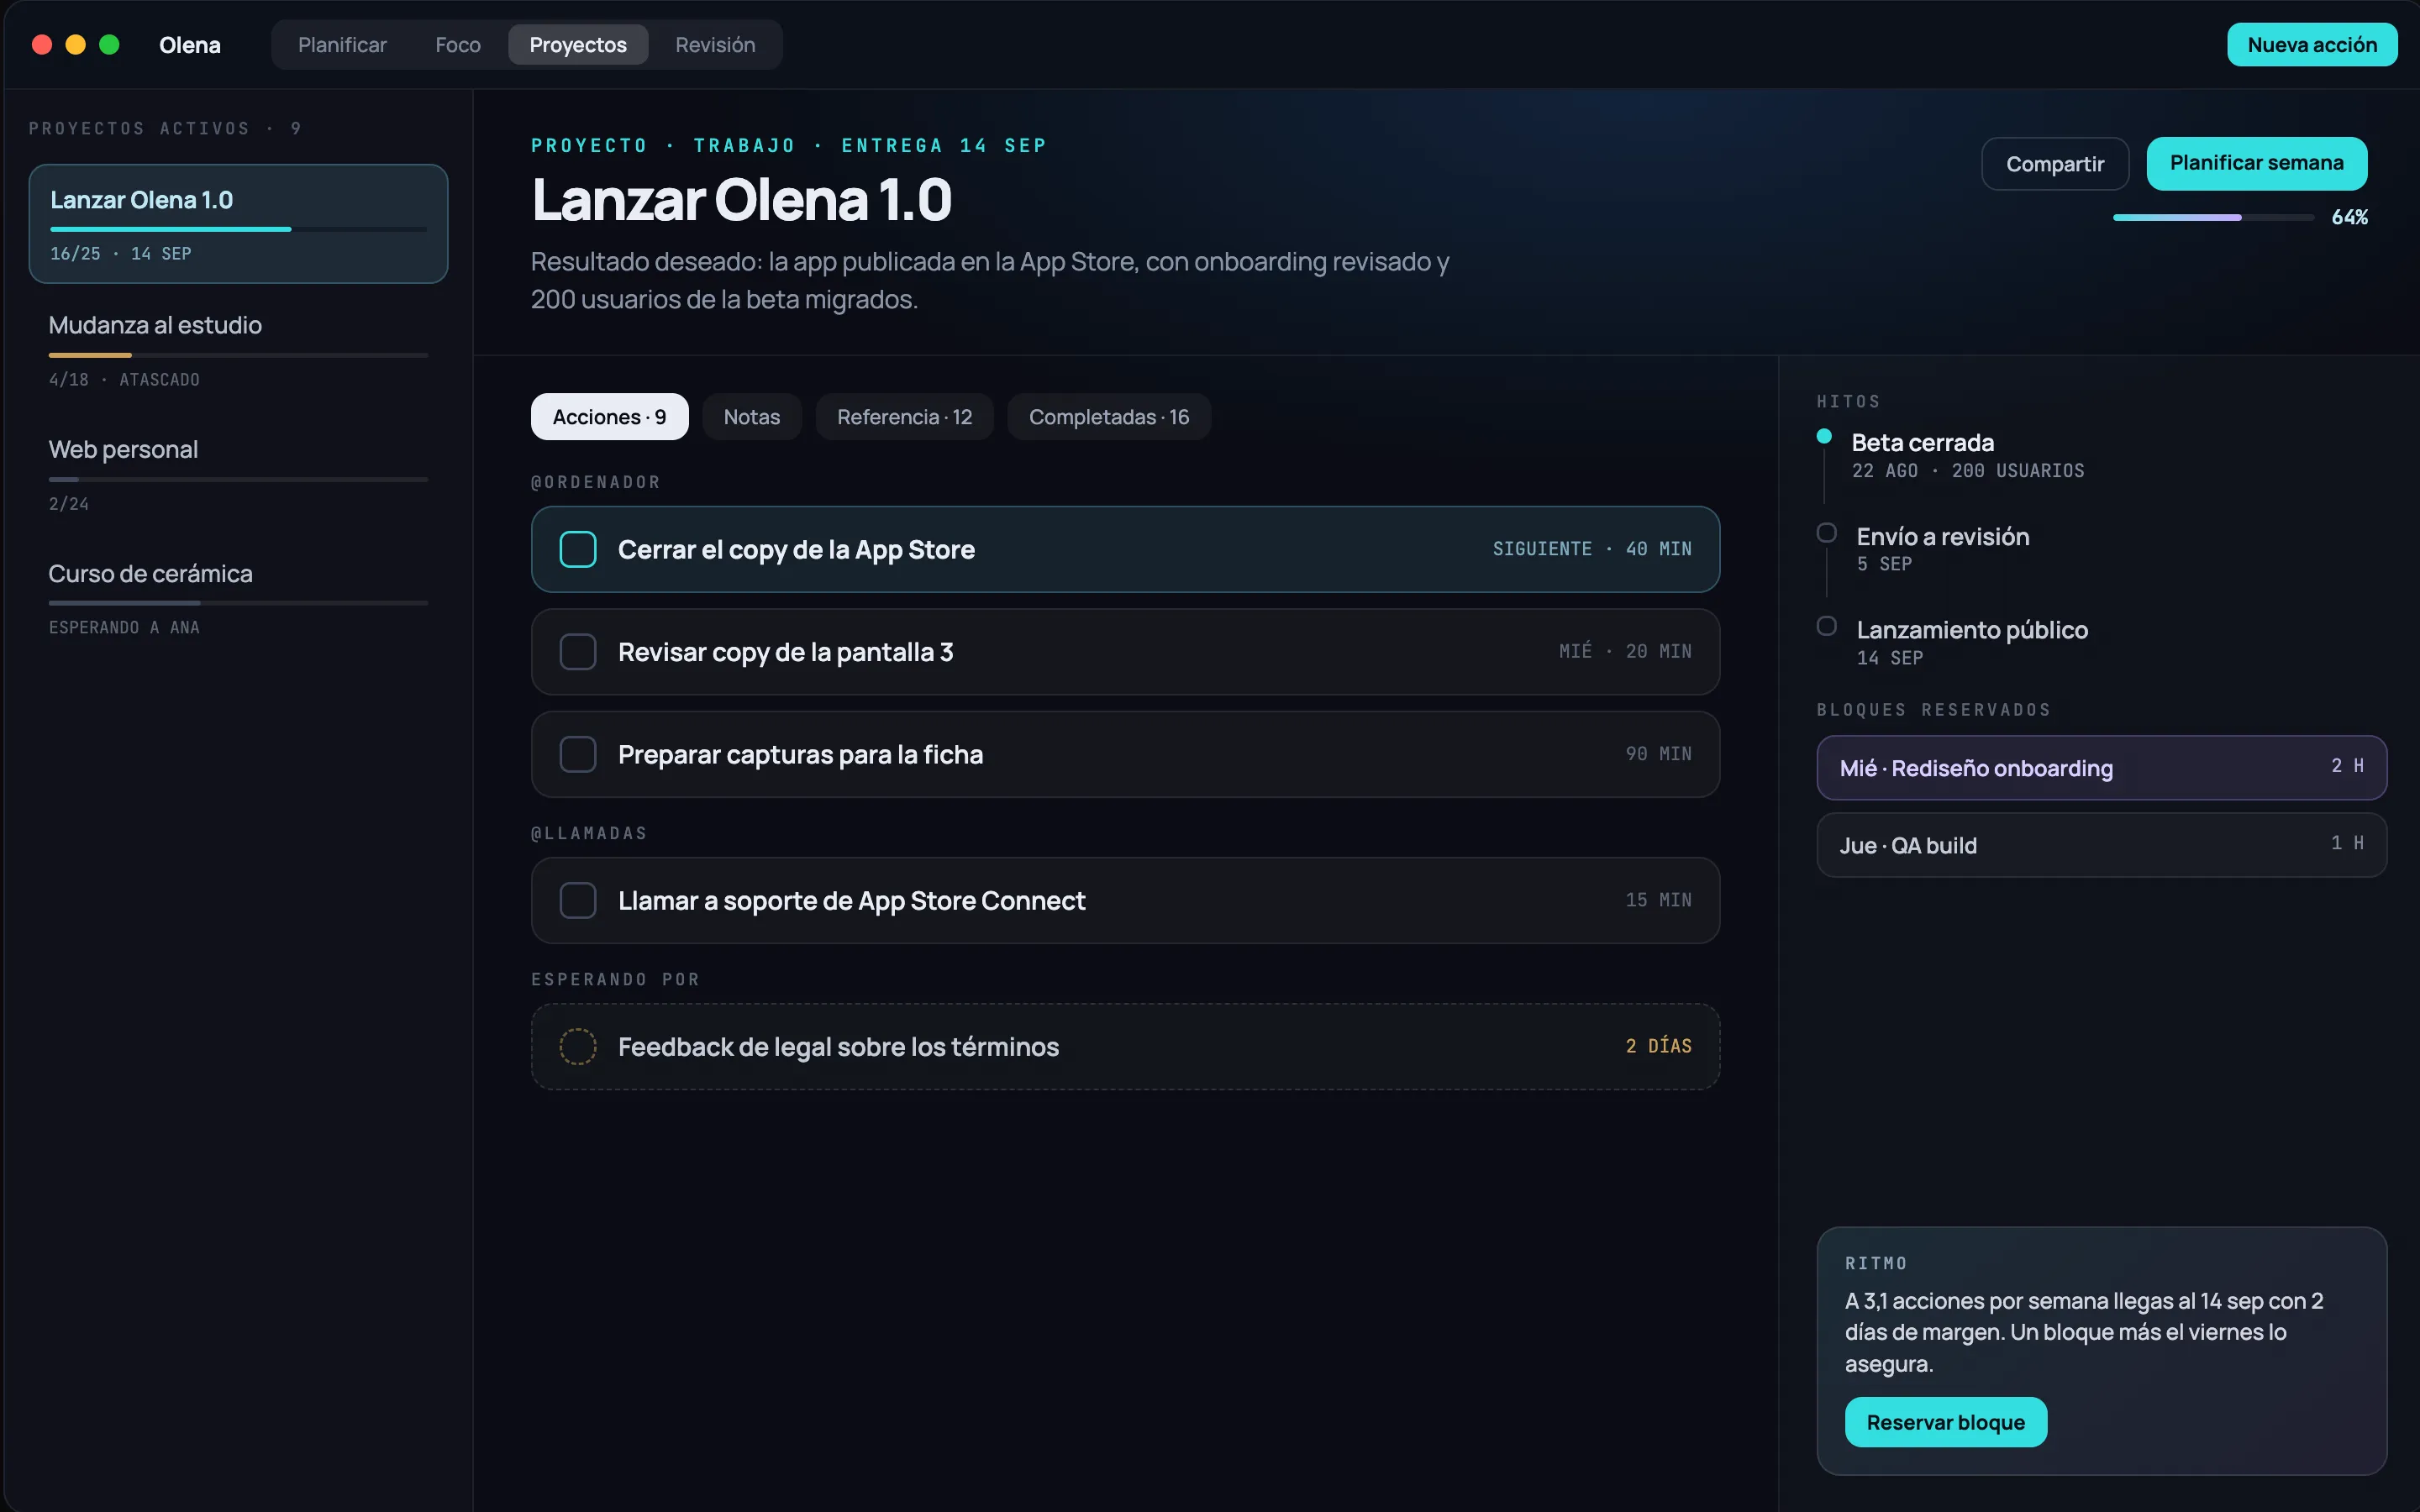Select the 'Beta cerrada' milestone dot
This screenshot has width=2420, height=1512.
[1824, 436]
